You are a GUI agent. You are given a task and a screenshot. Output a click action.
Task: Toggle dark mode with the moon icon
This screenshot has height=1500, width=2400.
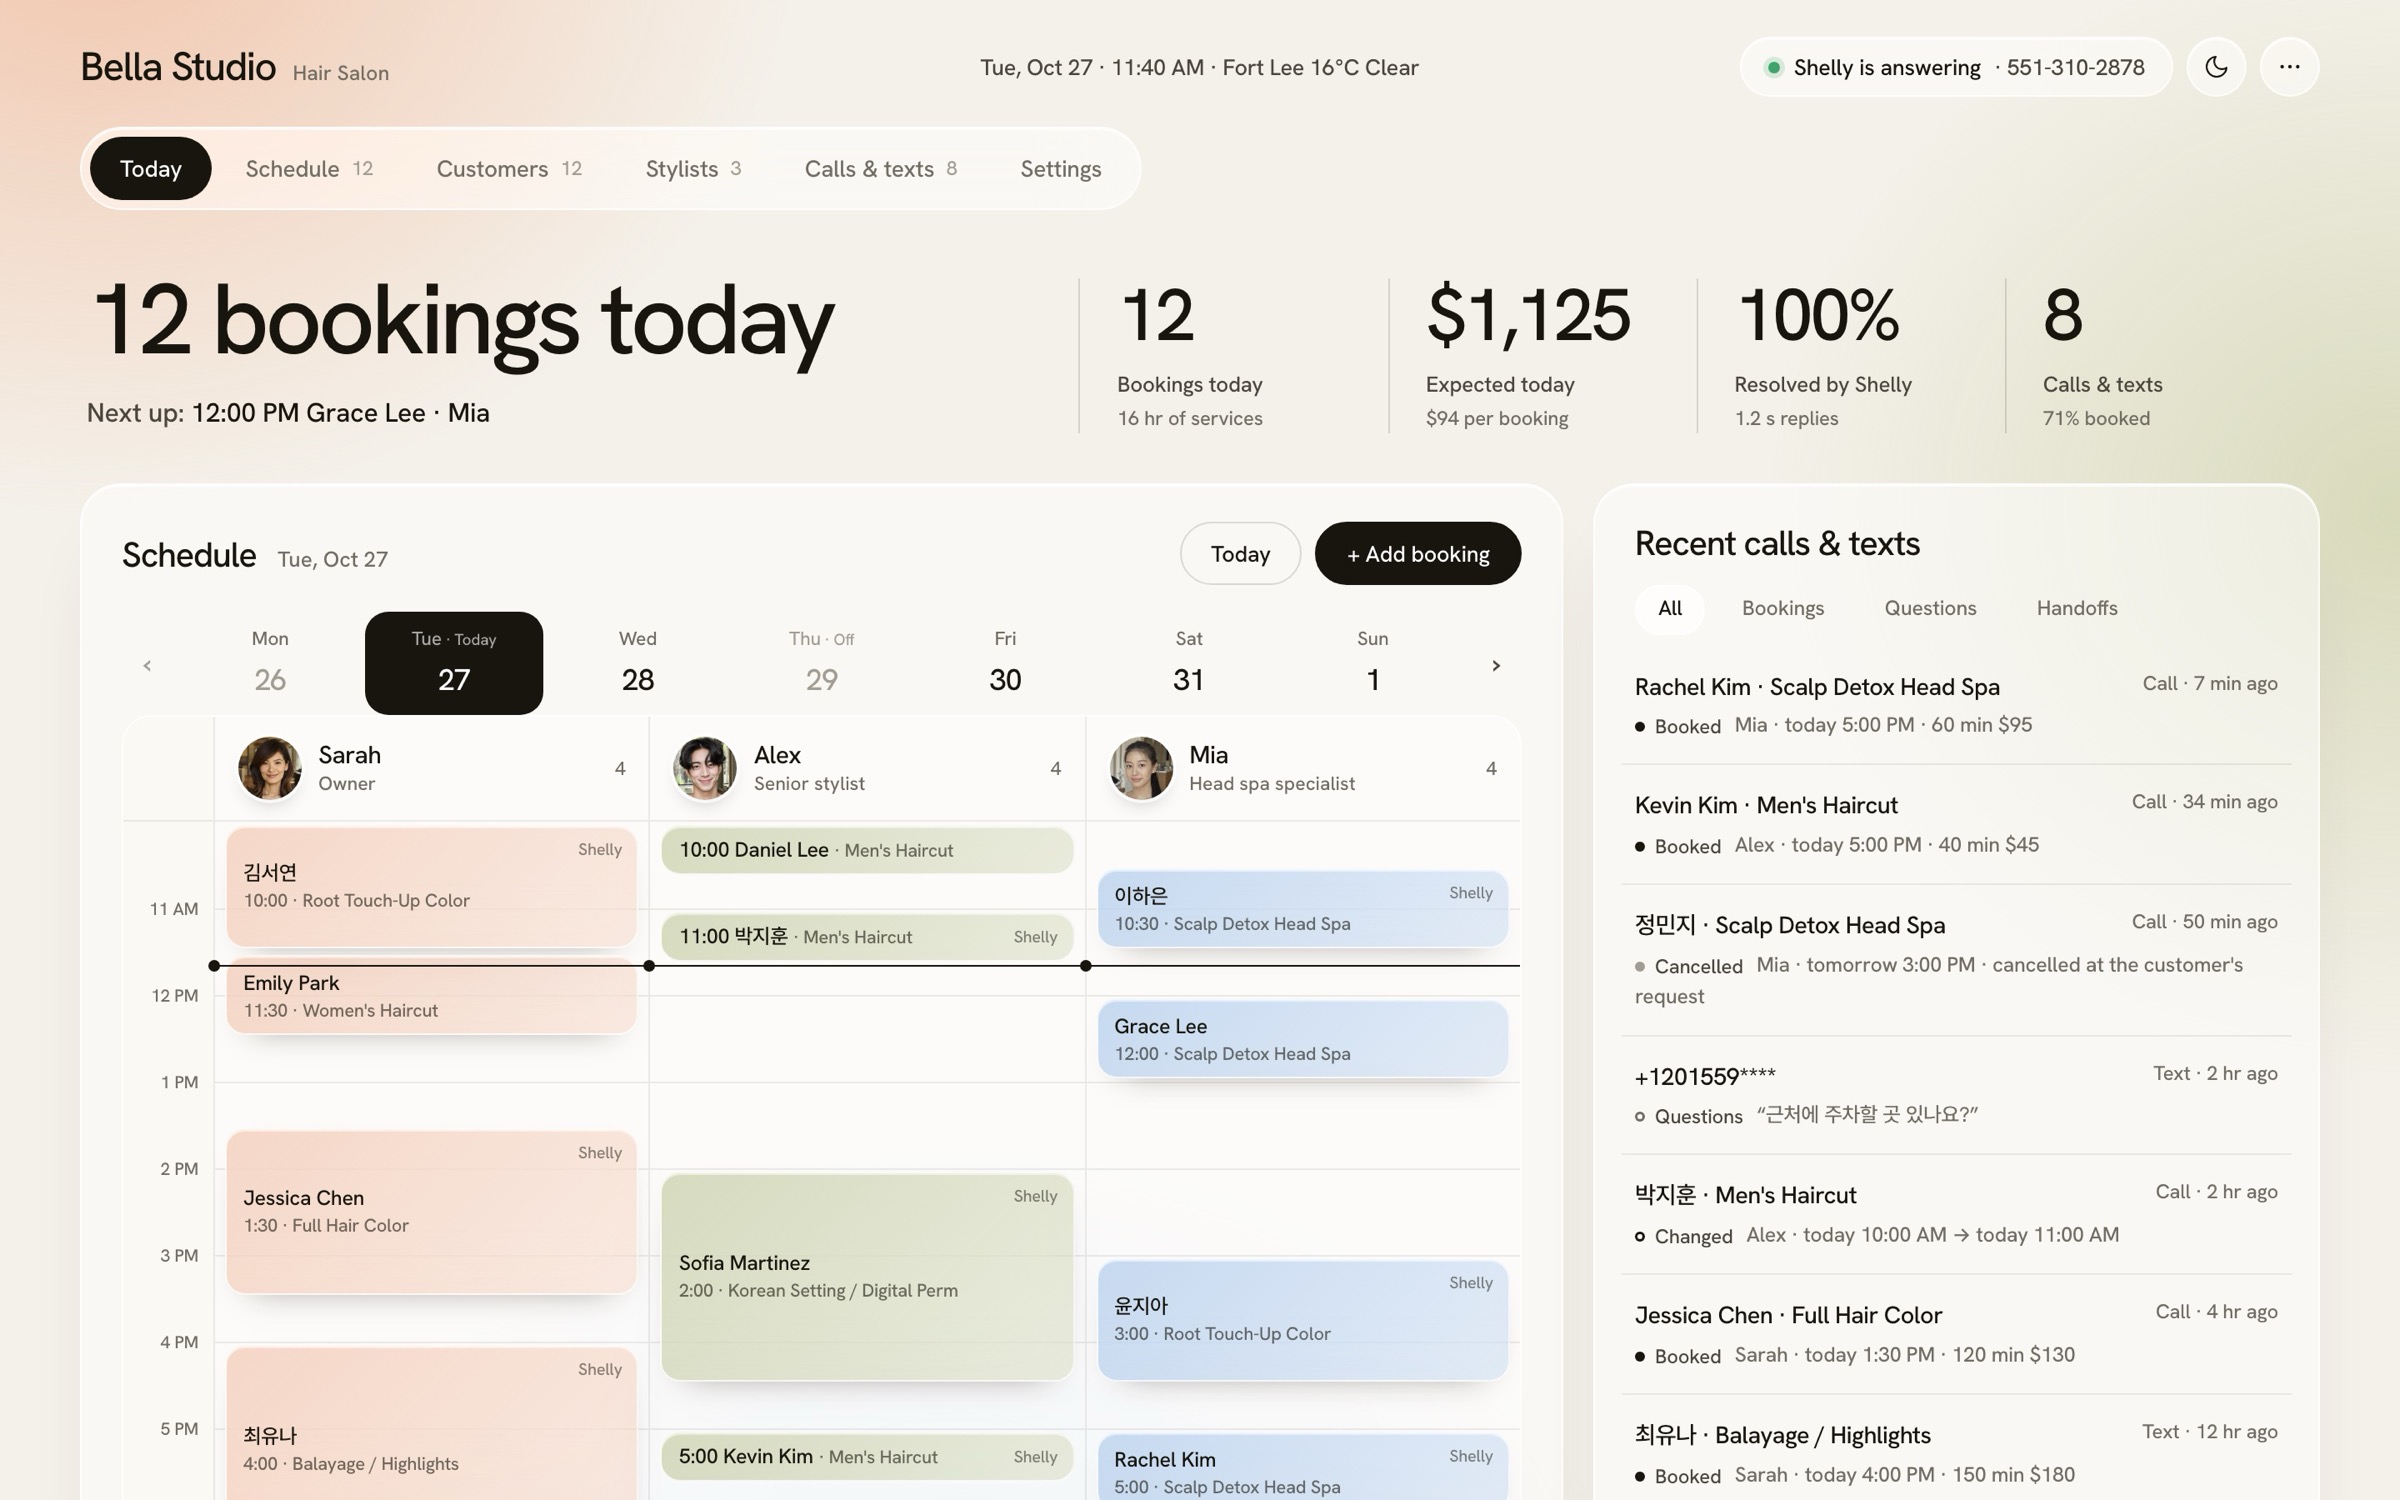(2216, 67)
